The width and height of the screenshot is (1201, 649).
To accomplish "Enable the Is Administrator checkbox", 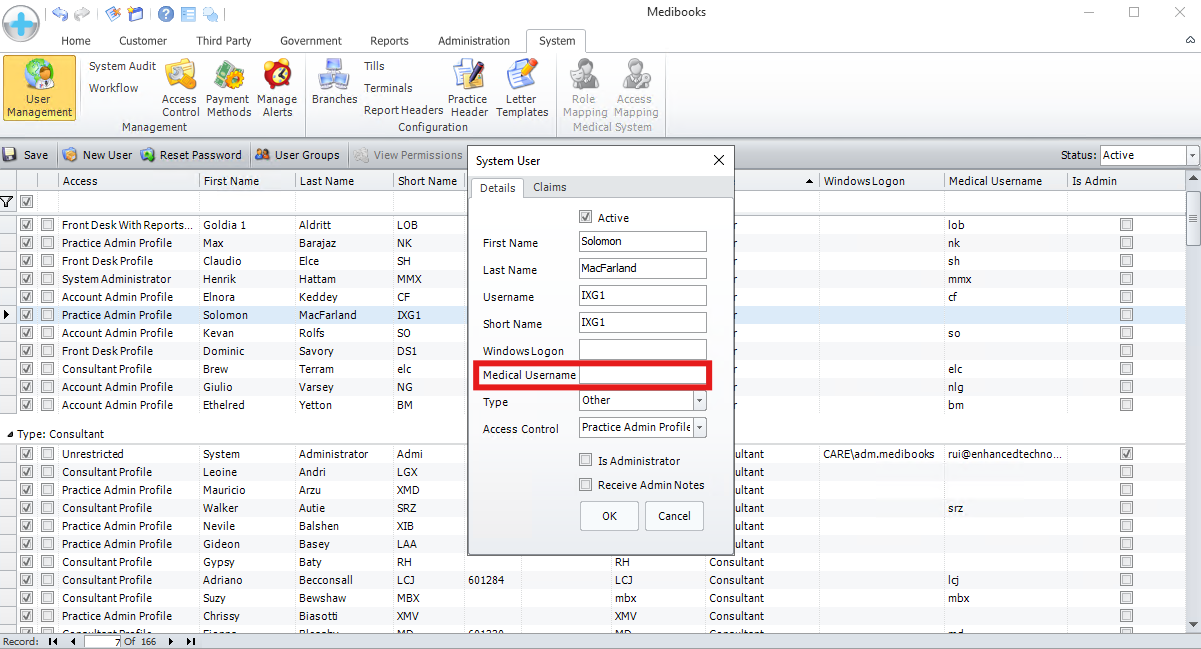I will [586, 461].
